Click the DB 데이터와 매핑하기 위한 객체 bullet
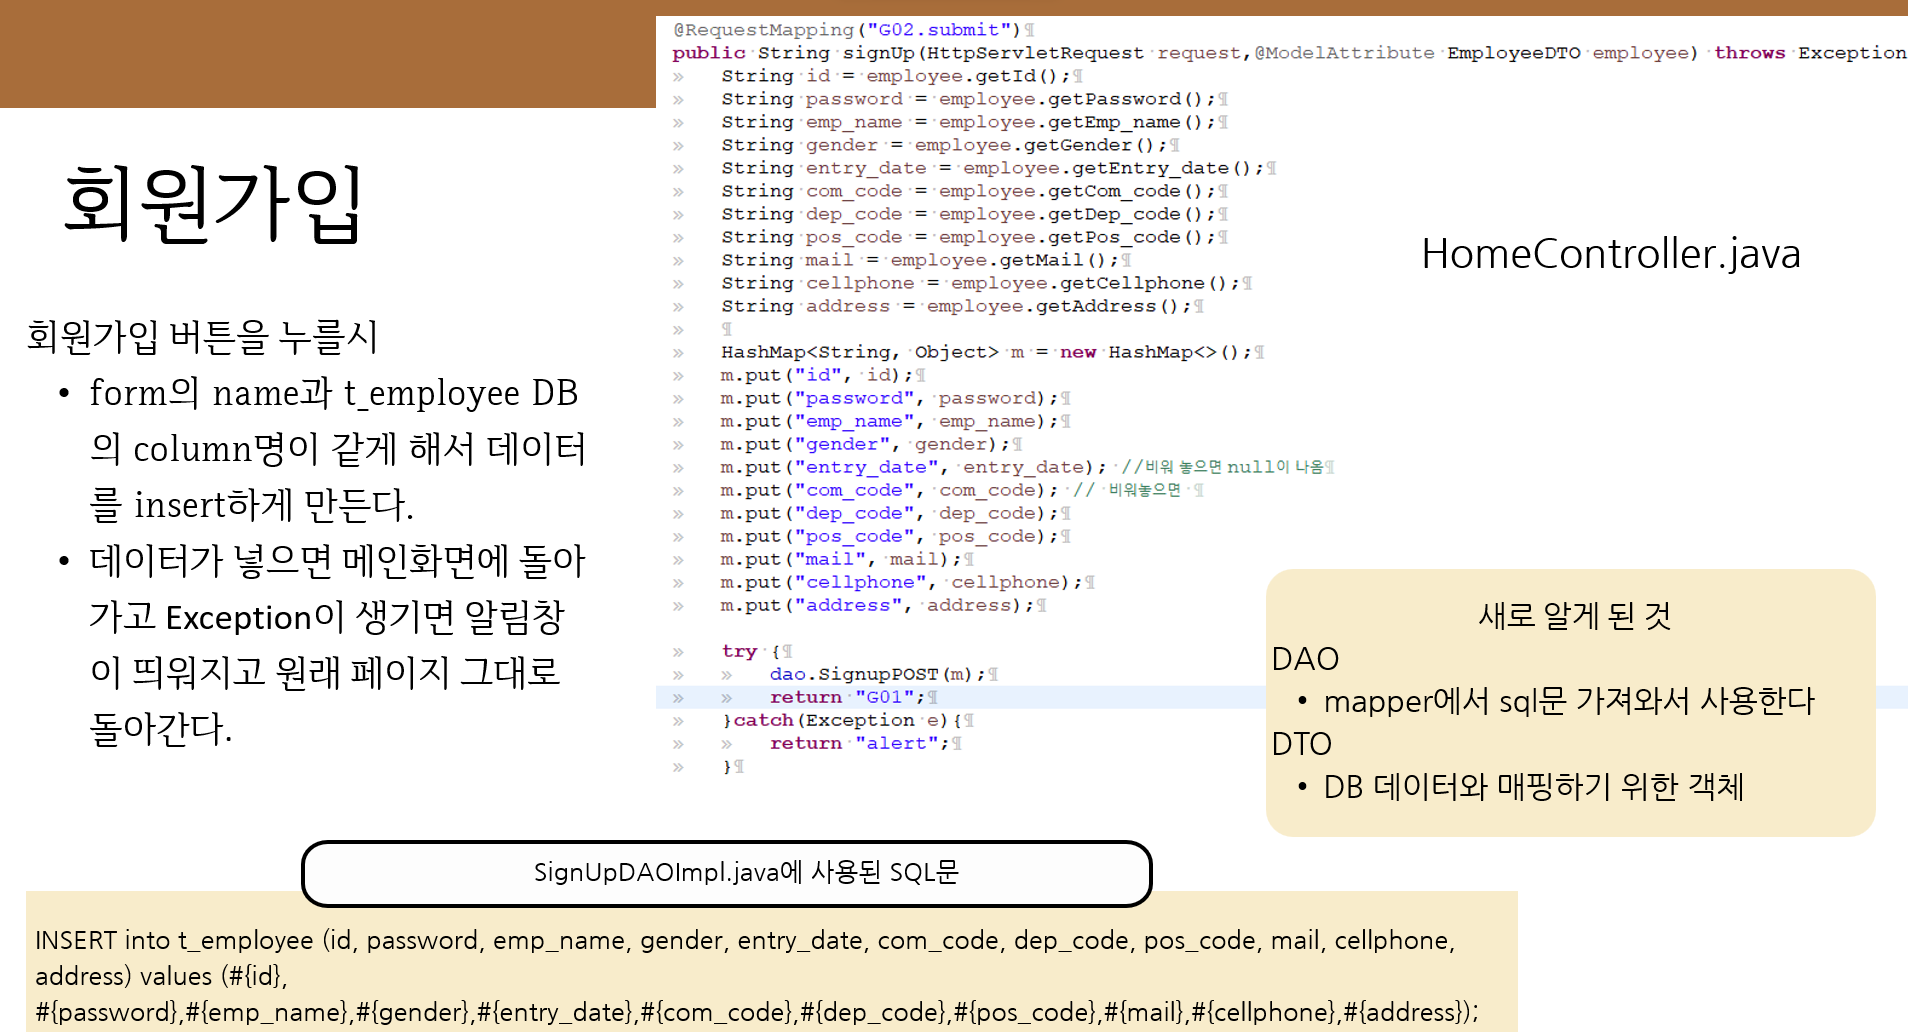The width and height of the screenshot is (1908, 1032). point(1534,787)
